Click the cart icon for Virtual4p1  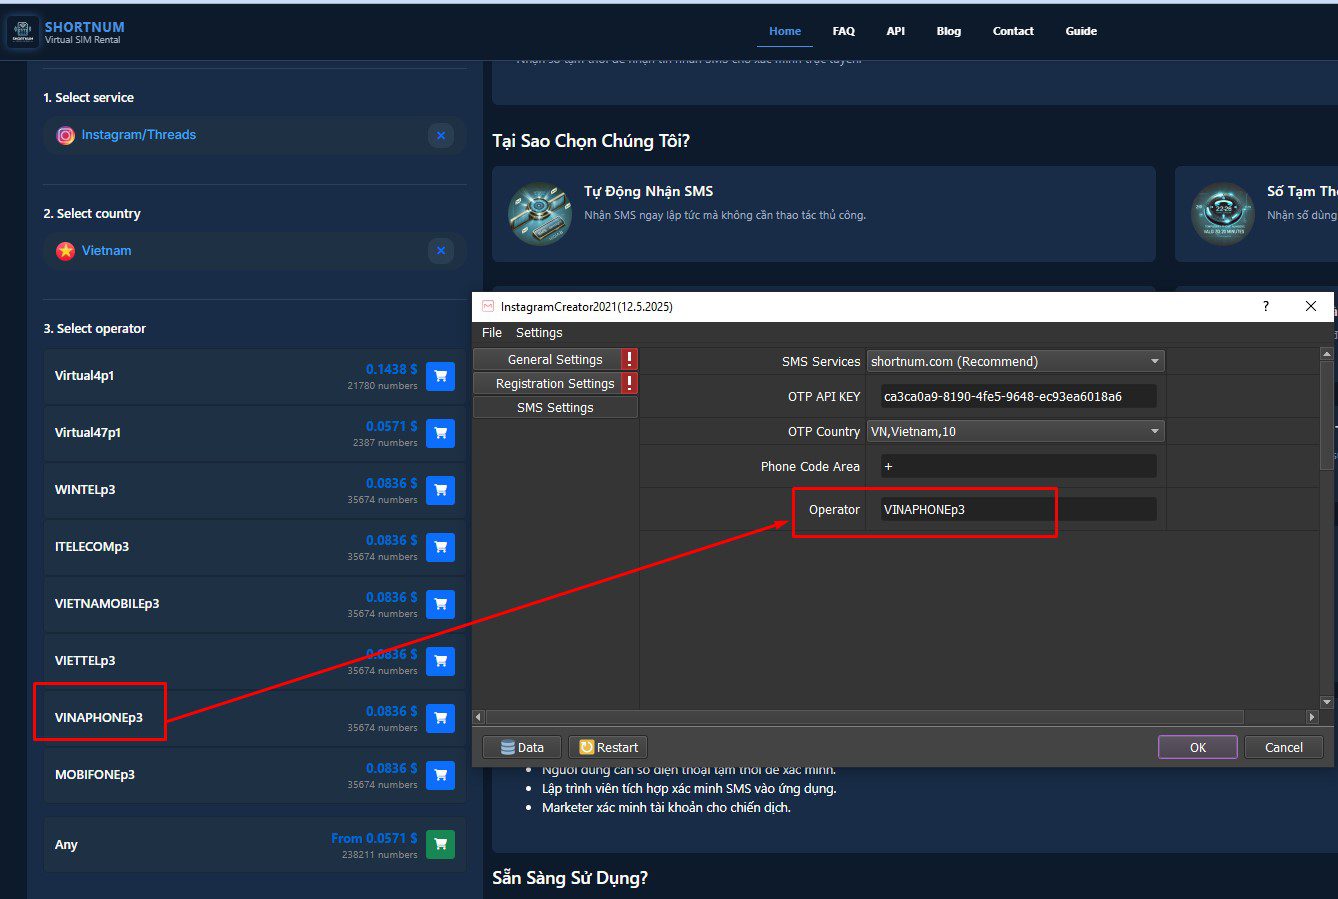pos(440,376)
